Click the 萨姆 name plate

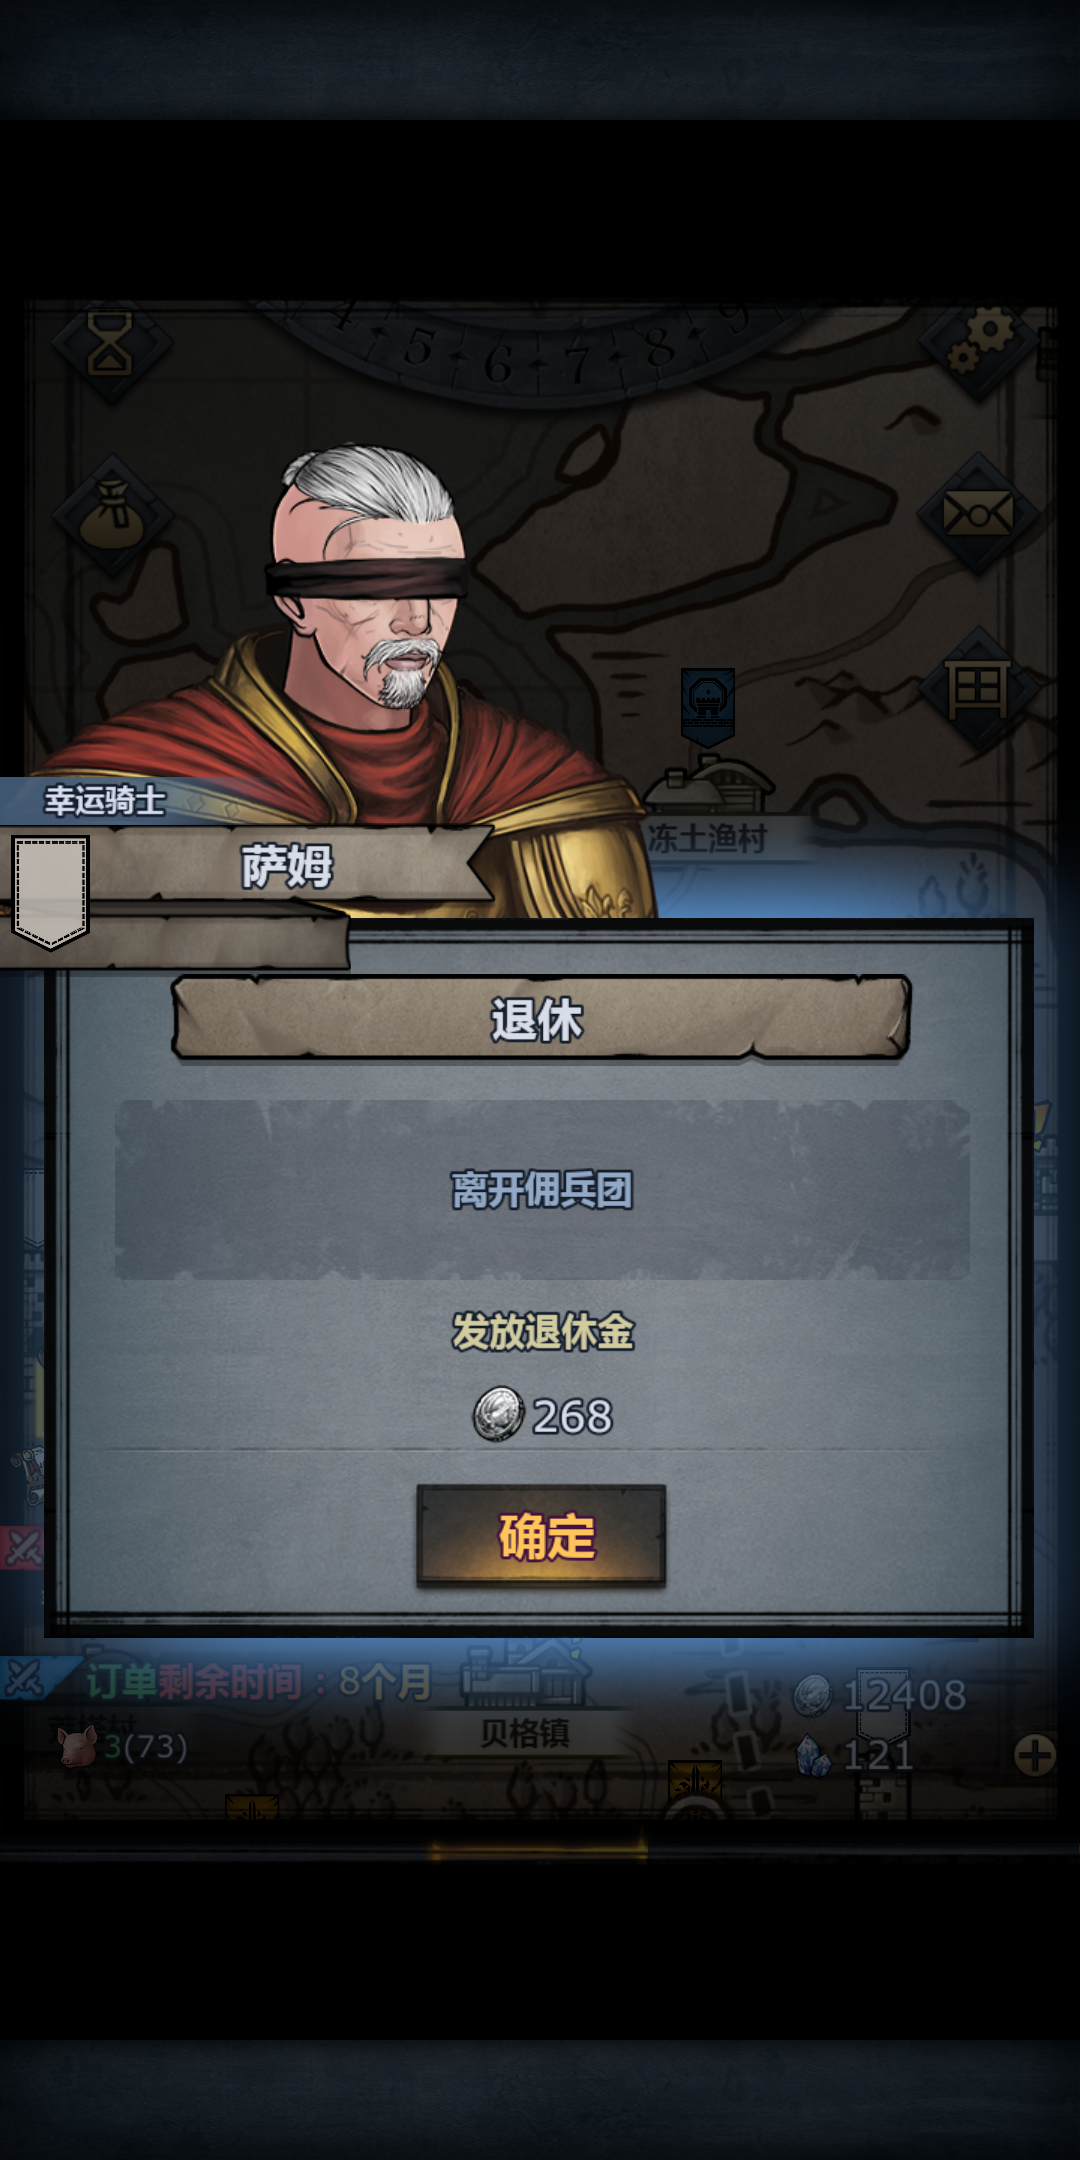(x=288, y=866)
